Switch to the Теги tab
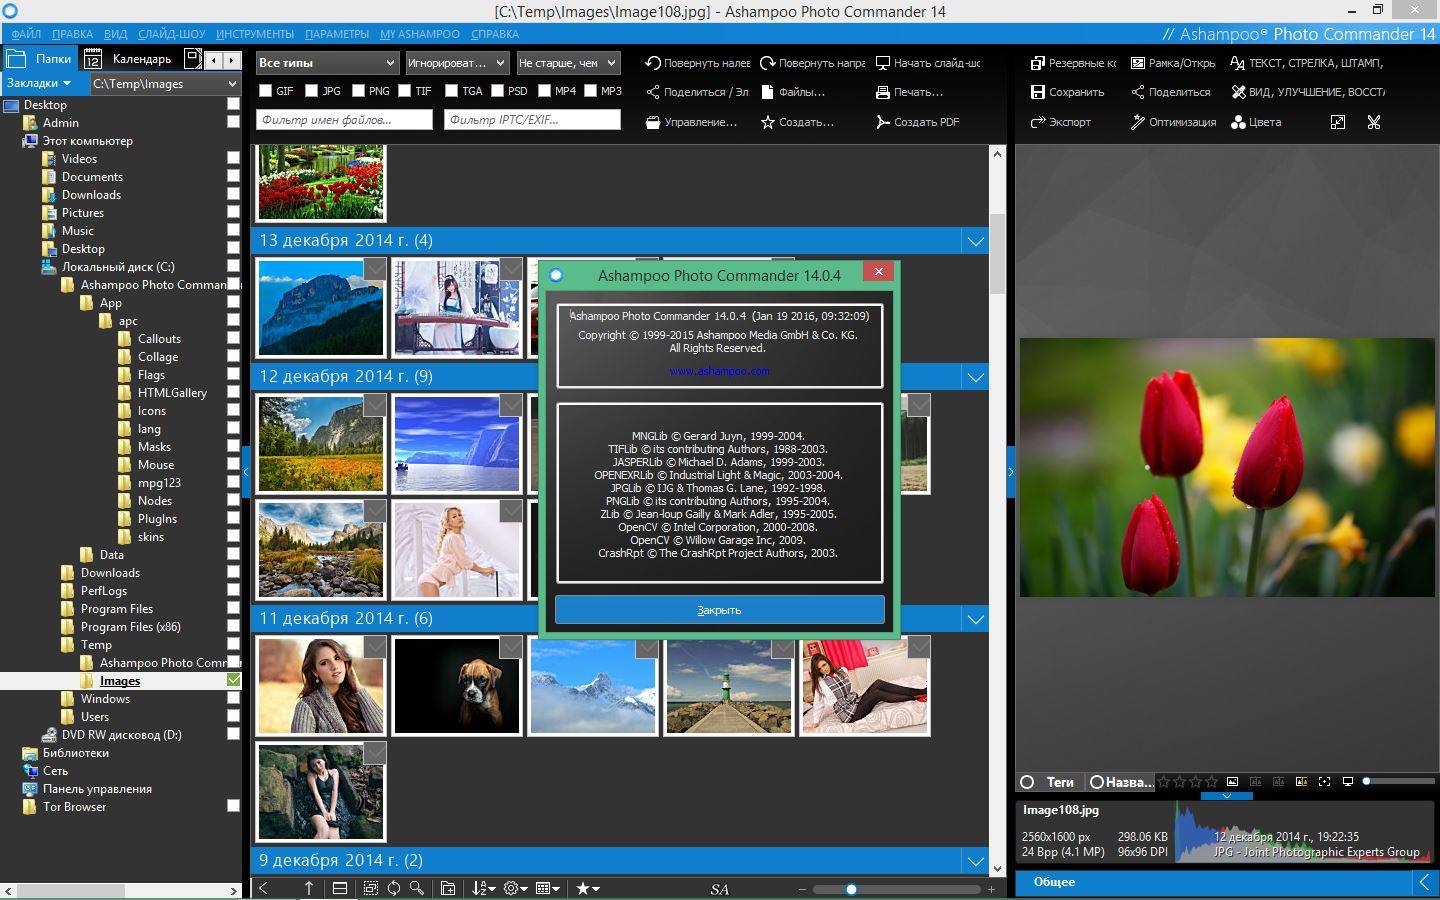The width and height of the screenshot is (1440, 900). tap(1051, 782)
